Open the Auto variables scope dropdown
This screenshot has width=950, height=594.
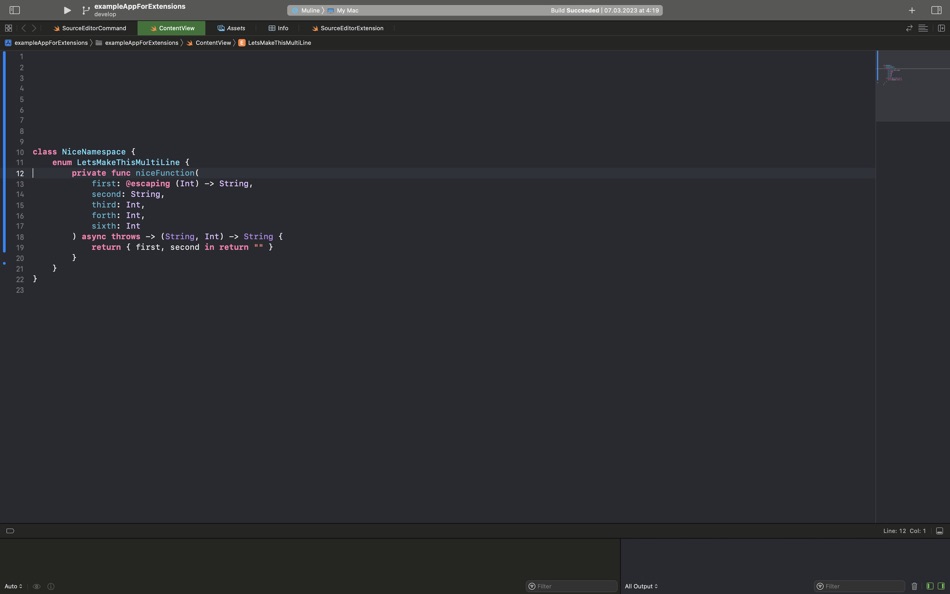coord(13,586)
